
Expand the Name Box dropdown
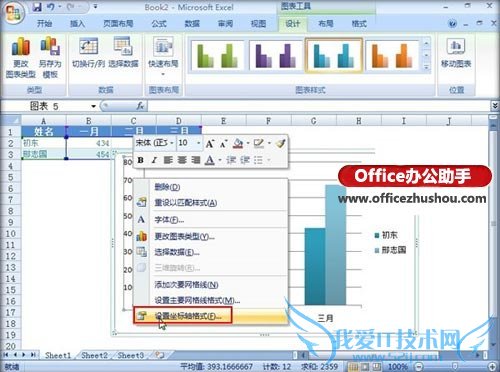[94, 106]
